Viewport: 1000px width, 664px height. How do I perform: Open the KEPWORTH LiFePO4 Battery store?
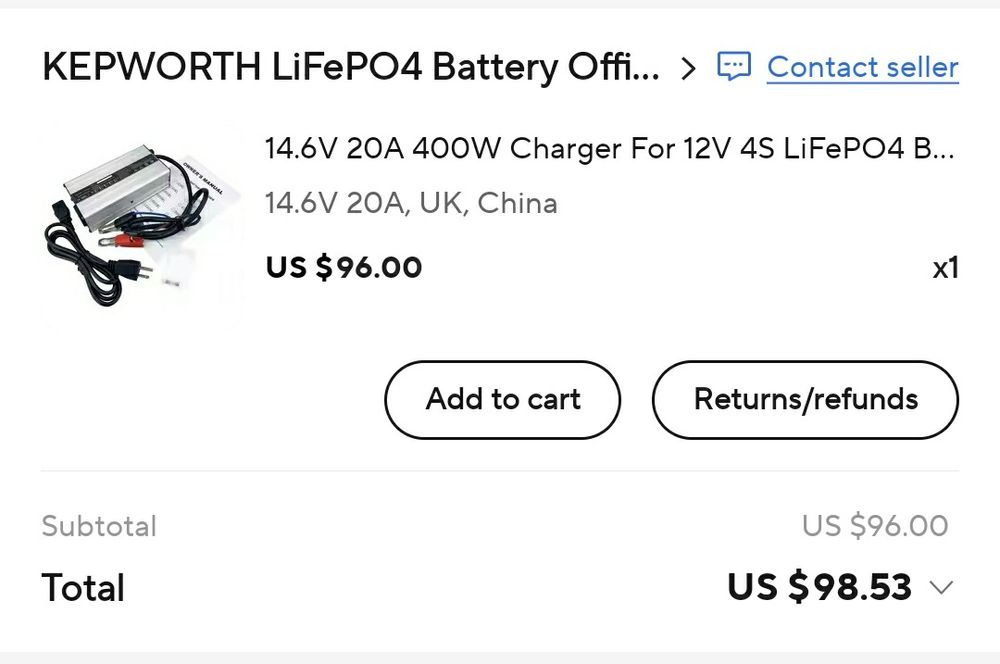351,67
